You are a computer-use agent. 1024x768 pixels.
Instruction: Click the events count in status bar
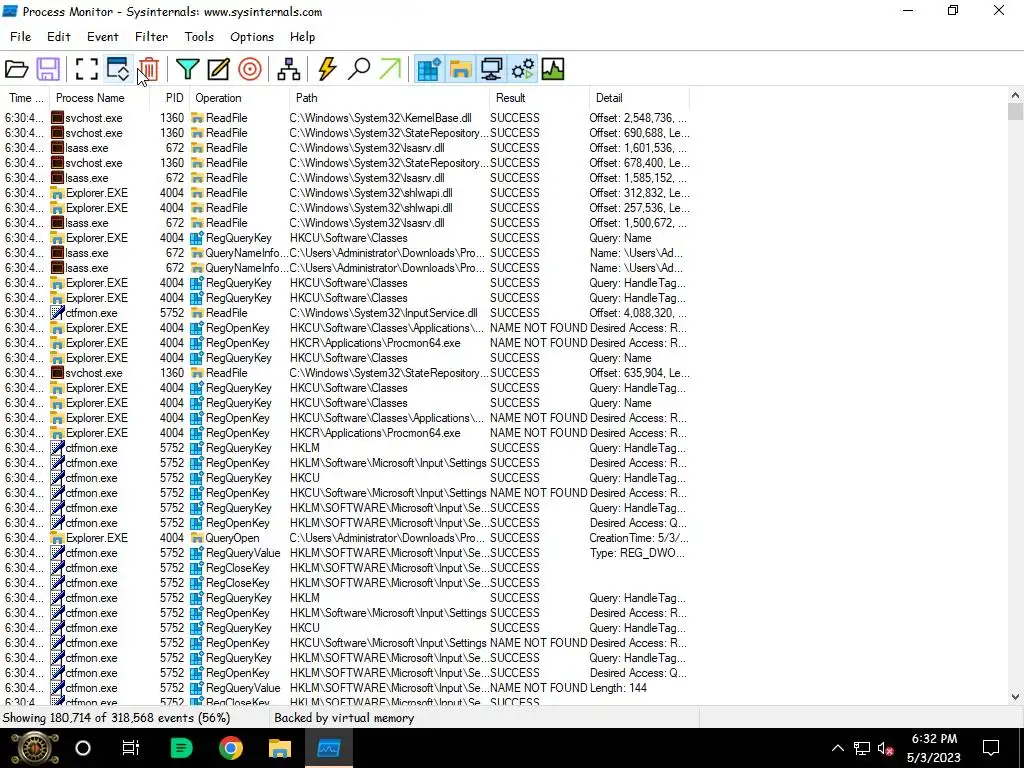[x=116, y=718]
